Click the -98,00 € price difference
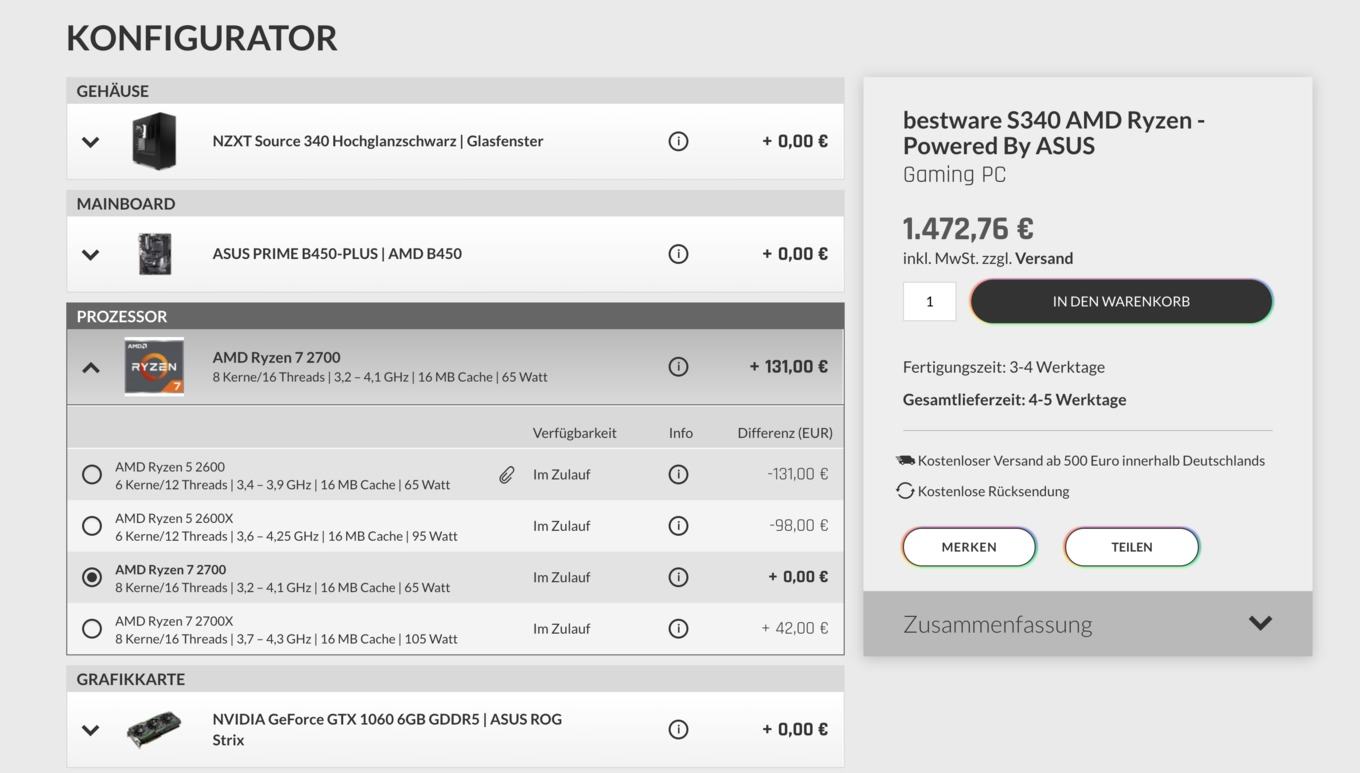The width and height of the screenshot is (1360, 773). 799,526
